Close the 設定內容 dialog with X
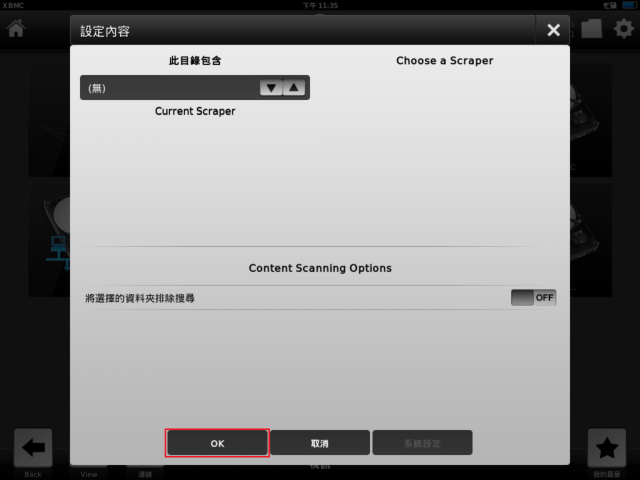This screenshot has height=480, width=640. click(553, 30)
